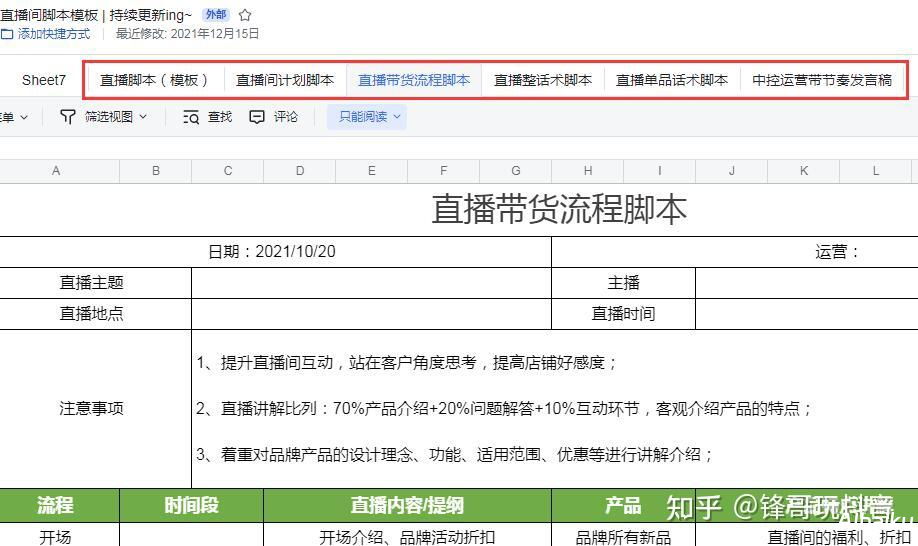Select the 直播带货流程脚本 sheet tab

(414, 80)
